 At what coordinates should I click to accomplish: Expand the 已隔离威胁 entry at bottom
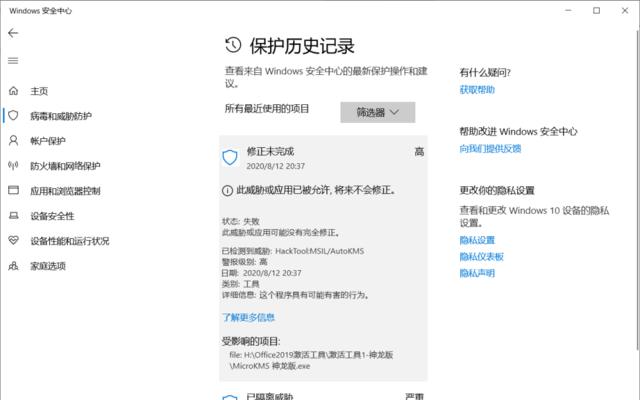click(323, 395)
